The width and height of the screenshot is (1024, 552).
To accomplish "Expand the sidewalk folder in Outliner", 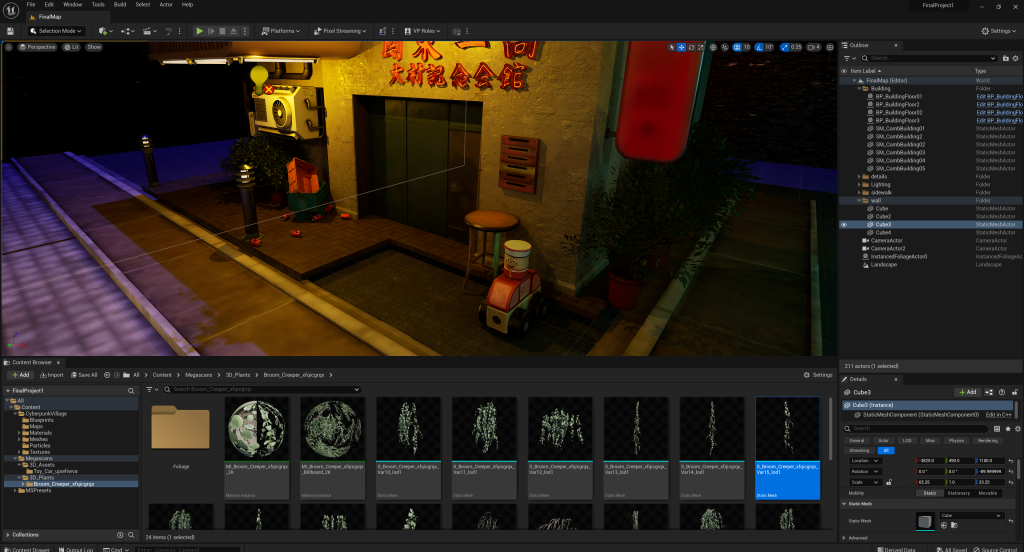I will coord(859,193).
